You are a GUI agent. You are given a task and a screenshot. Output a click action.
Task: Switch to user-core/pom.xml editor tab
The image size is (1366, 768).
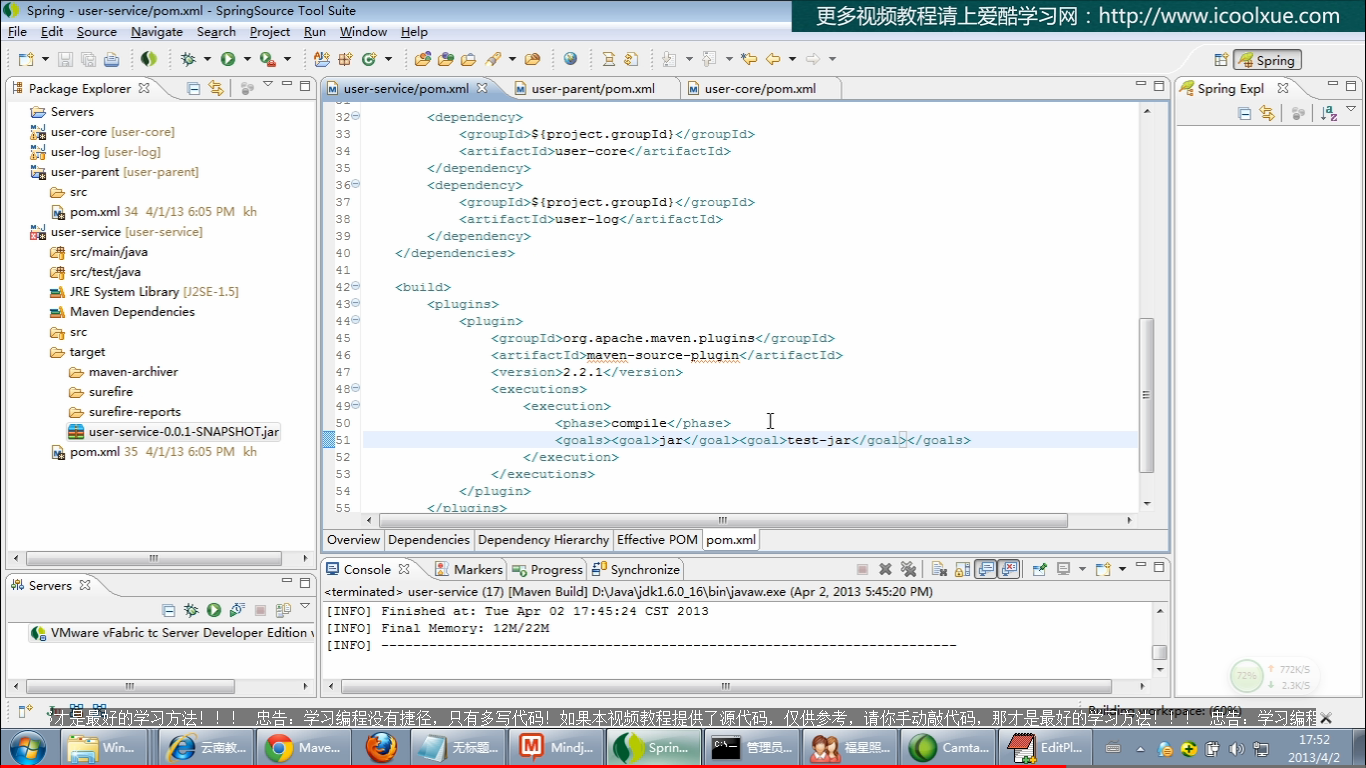pos(760,88)
